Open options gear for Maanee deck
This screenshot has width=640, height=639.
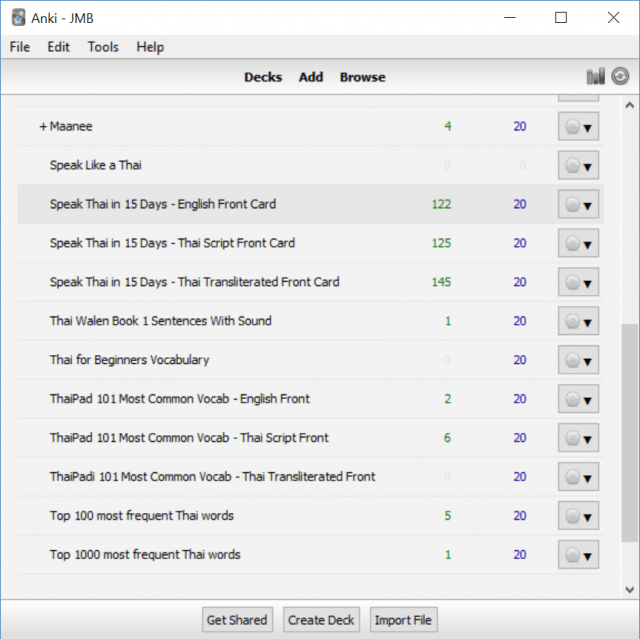coord(578,126)
